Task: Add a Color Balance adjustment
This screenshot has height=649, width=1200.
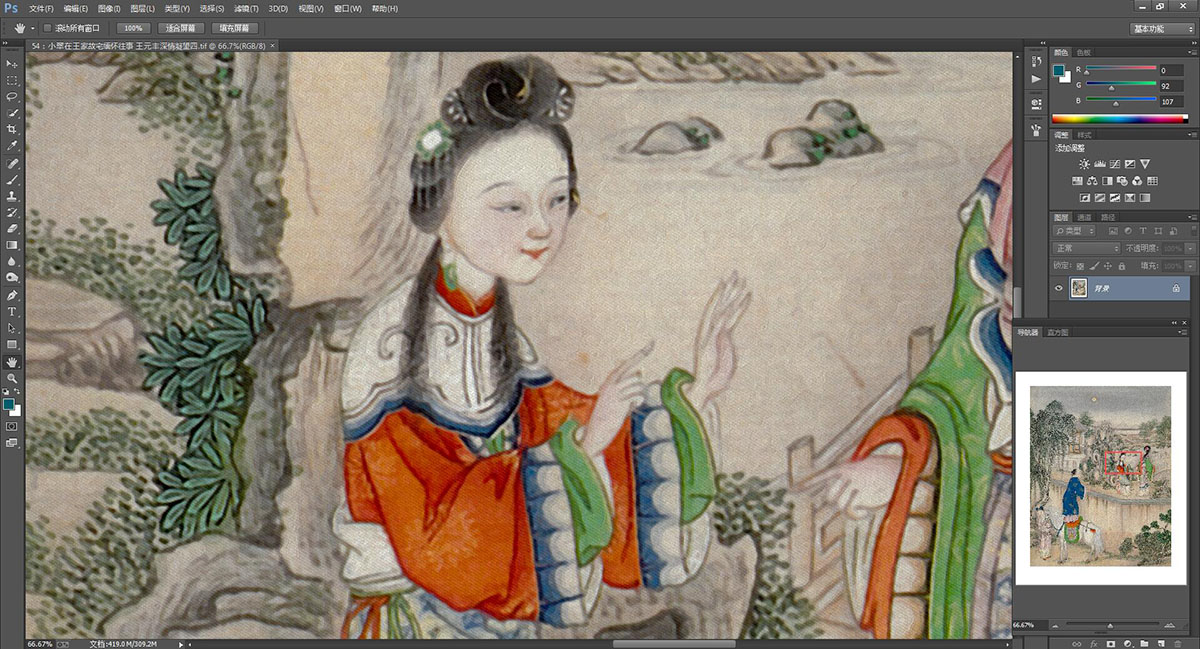Action: tap(1093, 181)
